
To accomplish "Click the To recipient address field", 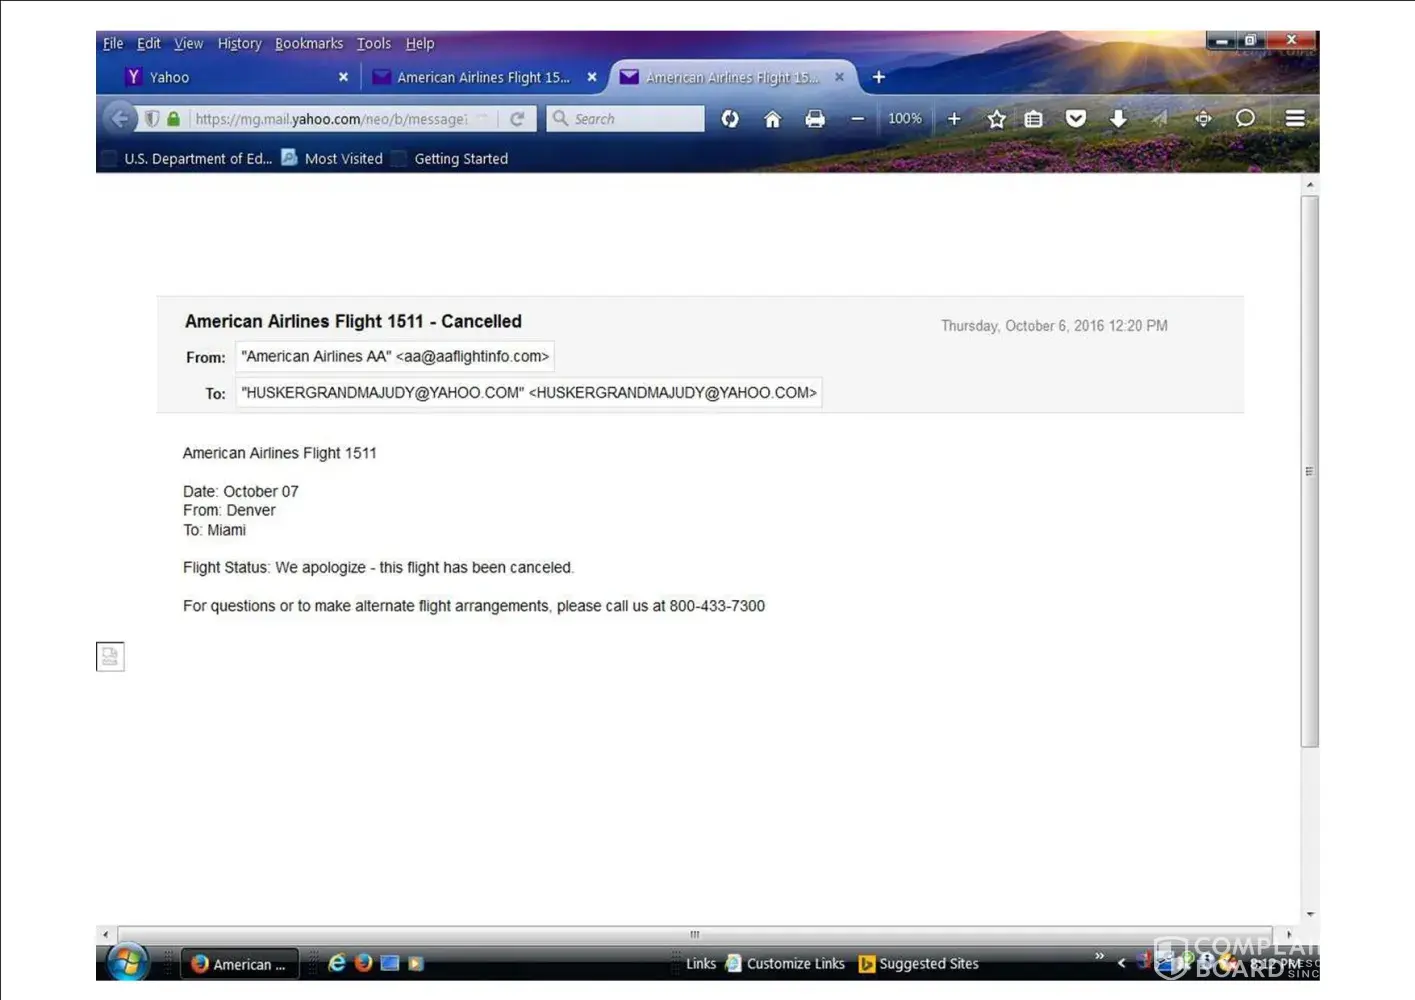I will point(529,393).
